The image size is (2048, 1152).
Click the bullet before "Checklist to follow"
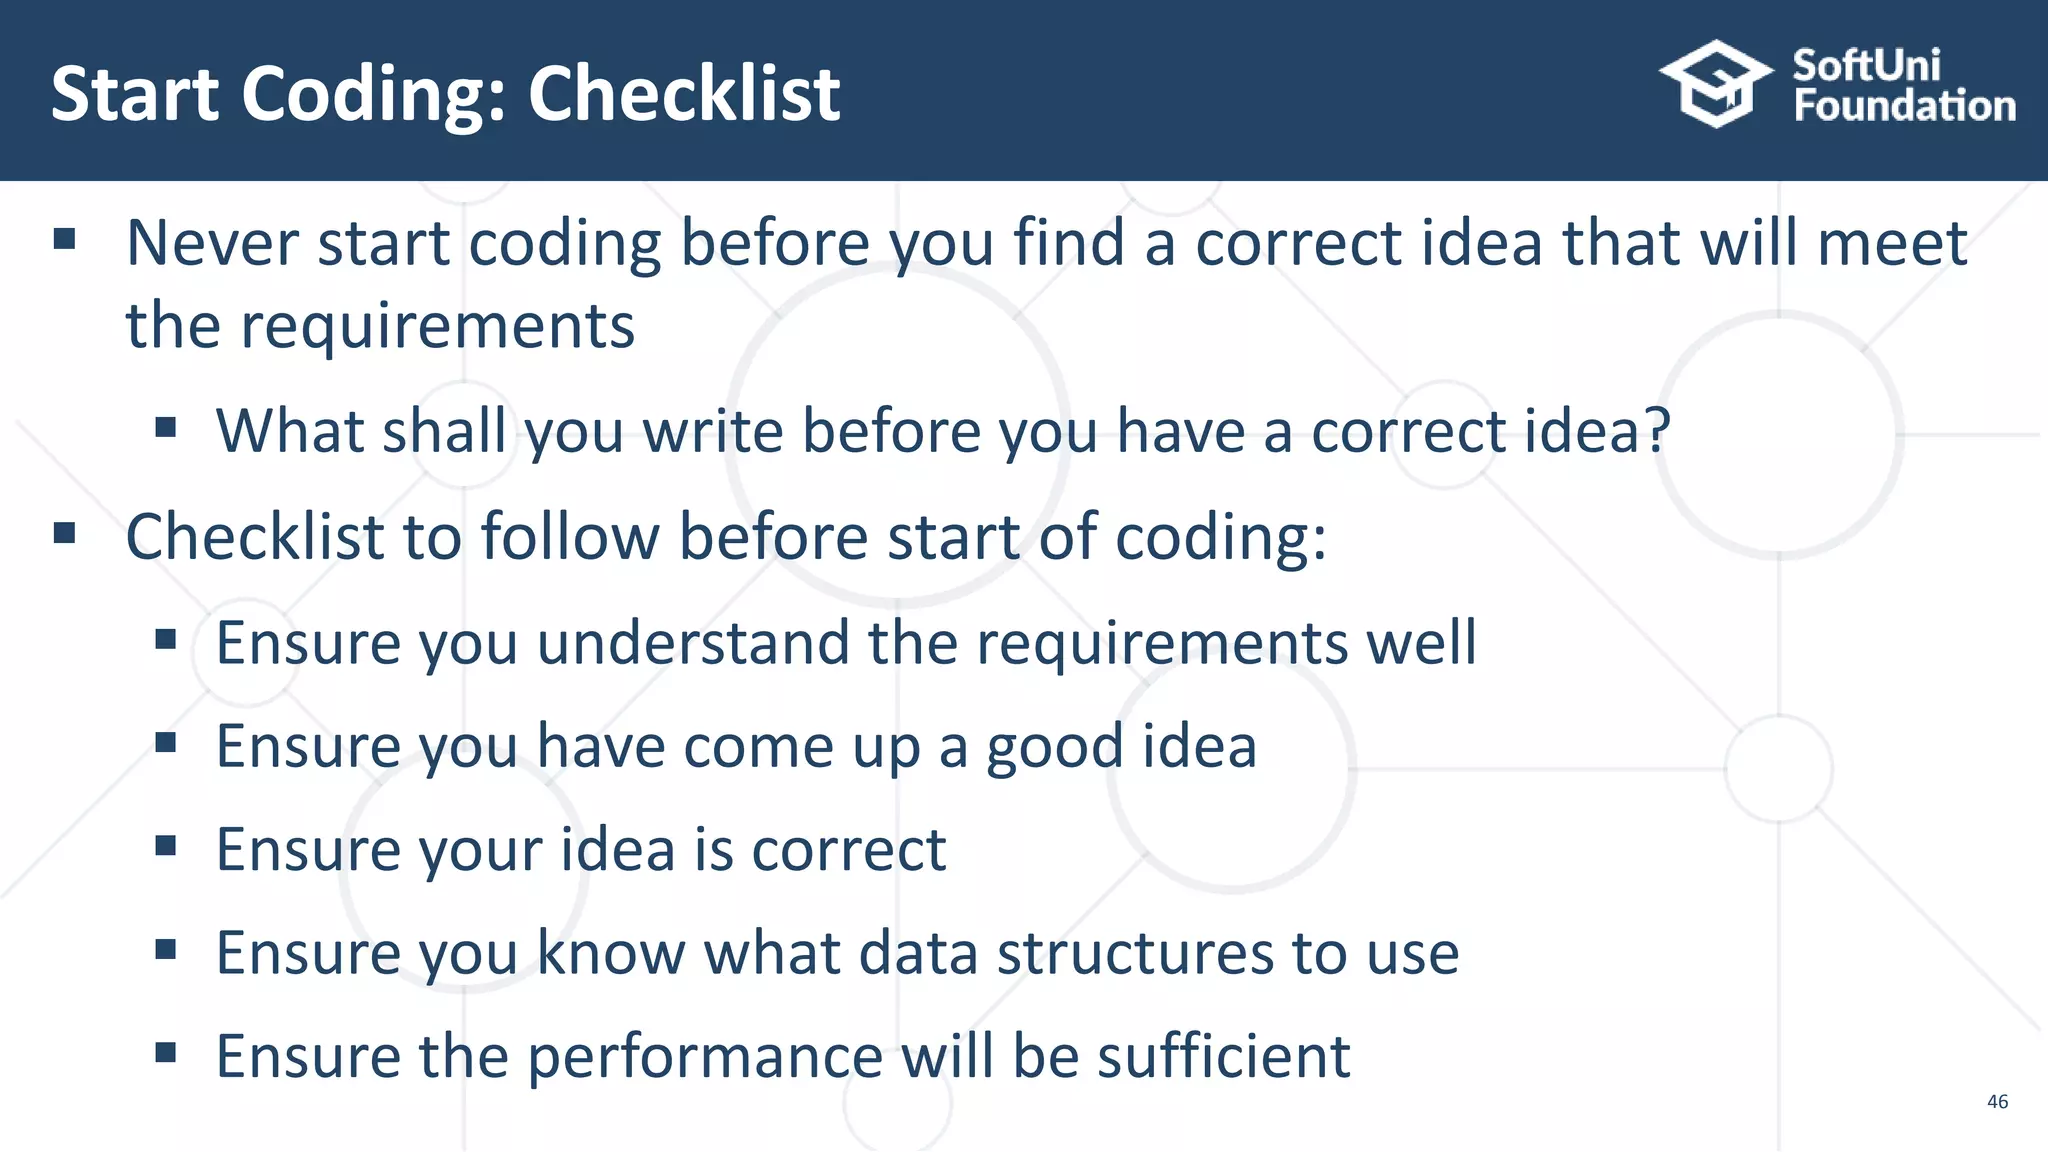click(65, 534)
